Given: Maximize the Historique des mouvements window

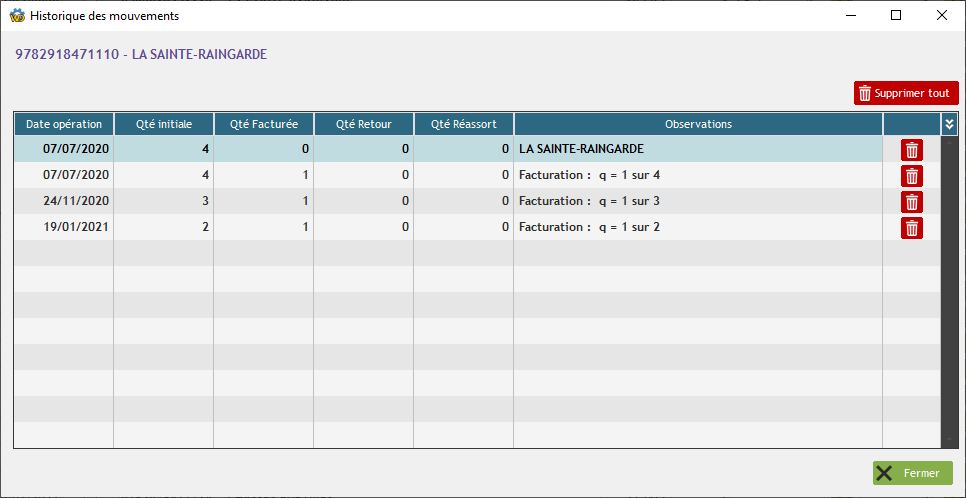Looking at the screenshot, I should pos(896,15).
